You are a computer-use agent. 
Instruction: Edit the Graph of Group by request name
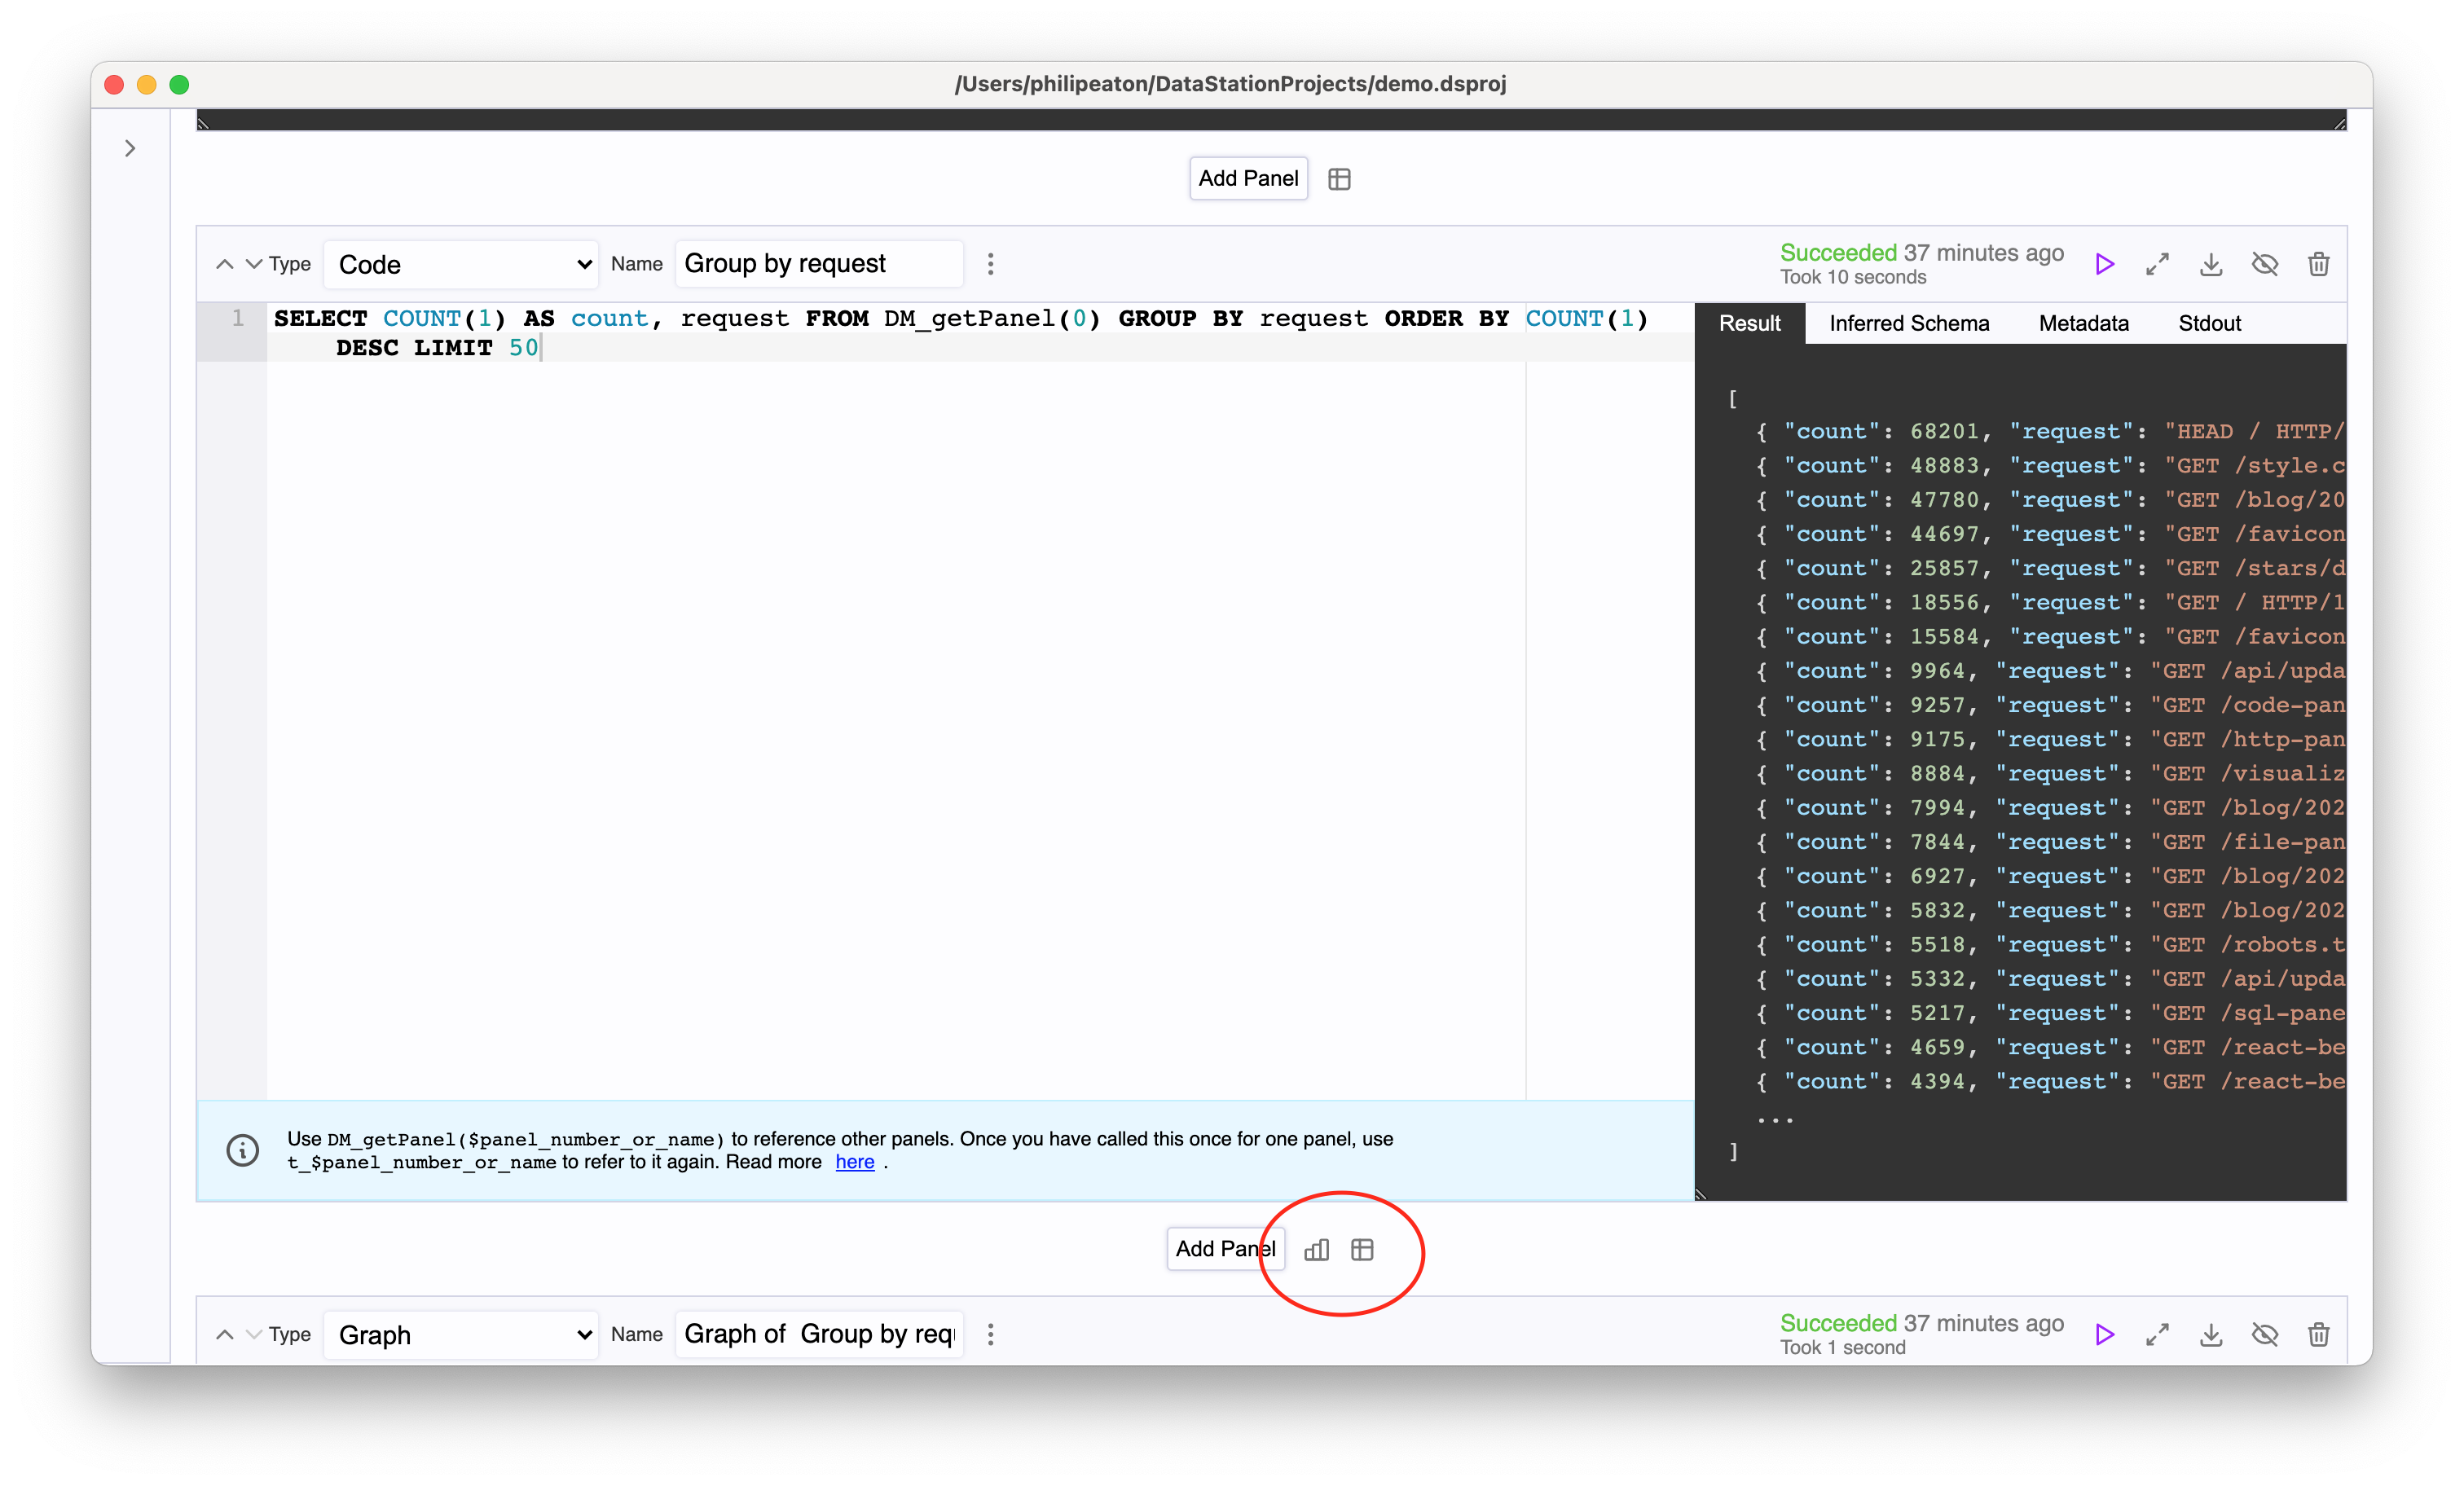point(819,1334)
